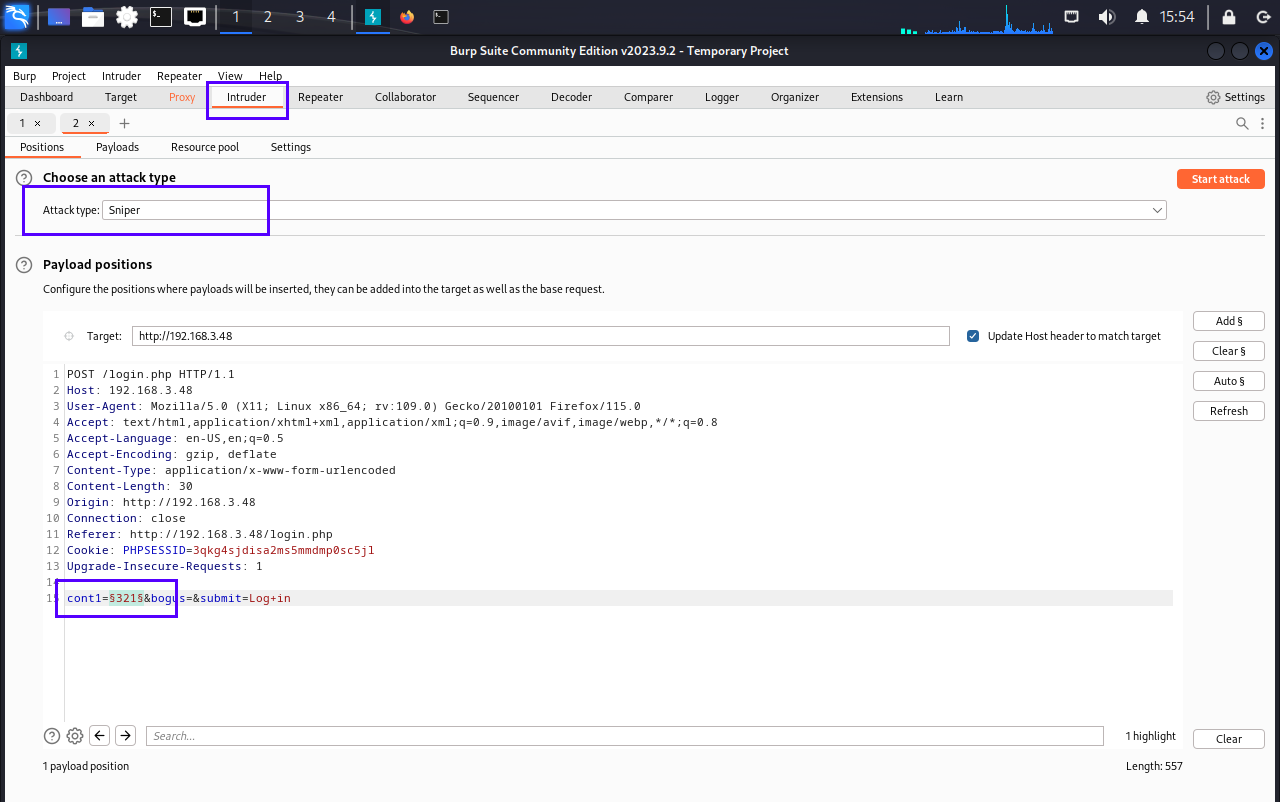Click into the Target URL field
Viewport: 1280px width, 802px height.
[541, 336]
